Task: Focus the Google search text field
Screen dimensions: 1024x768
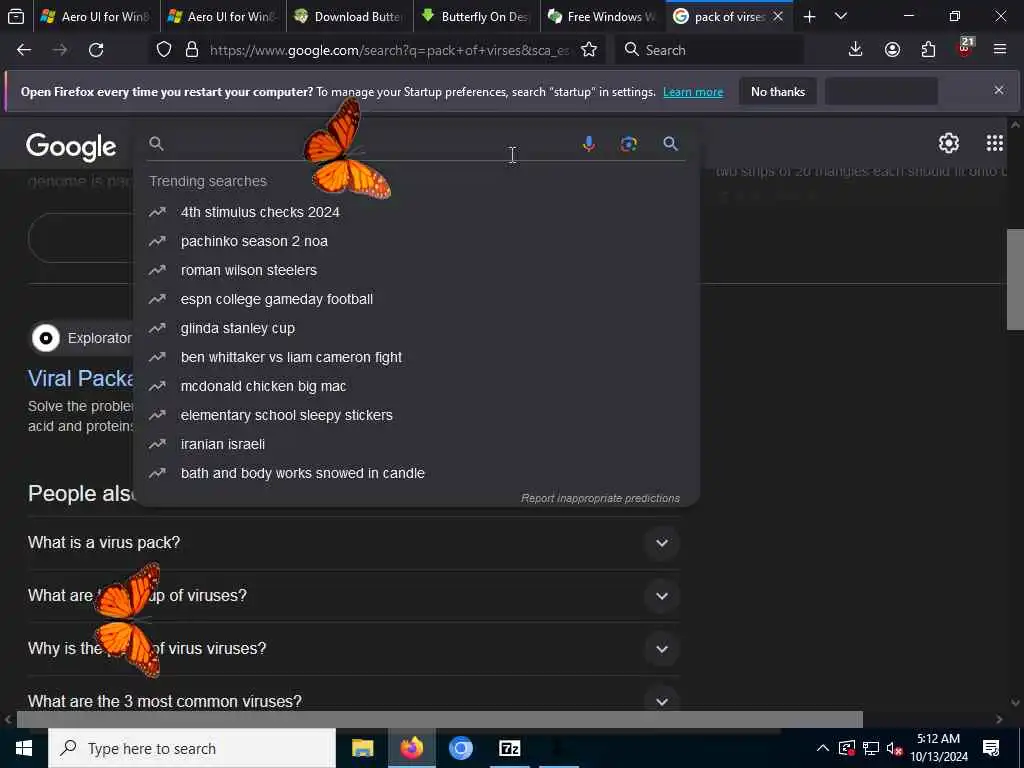Action: 372,144
